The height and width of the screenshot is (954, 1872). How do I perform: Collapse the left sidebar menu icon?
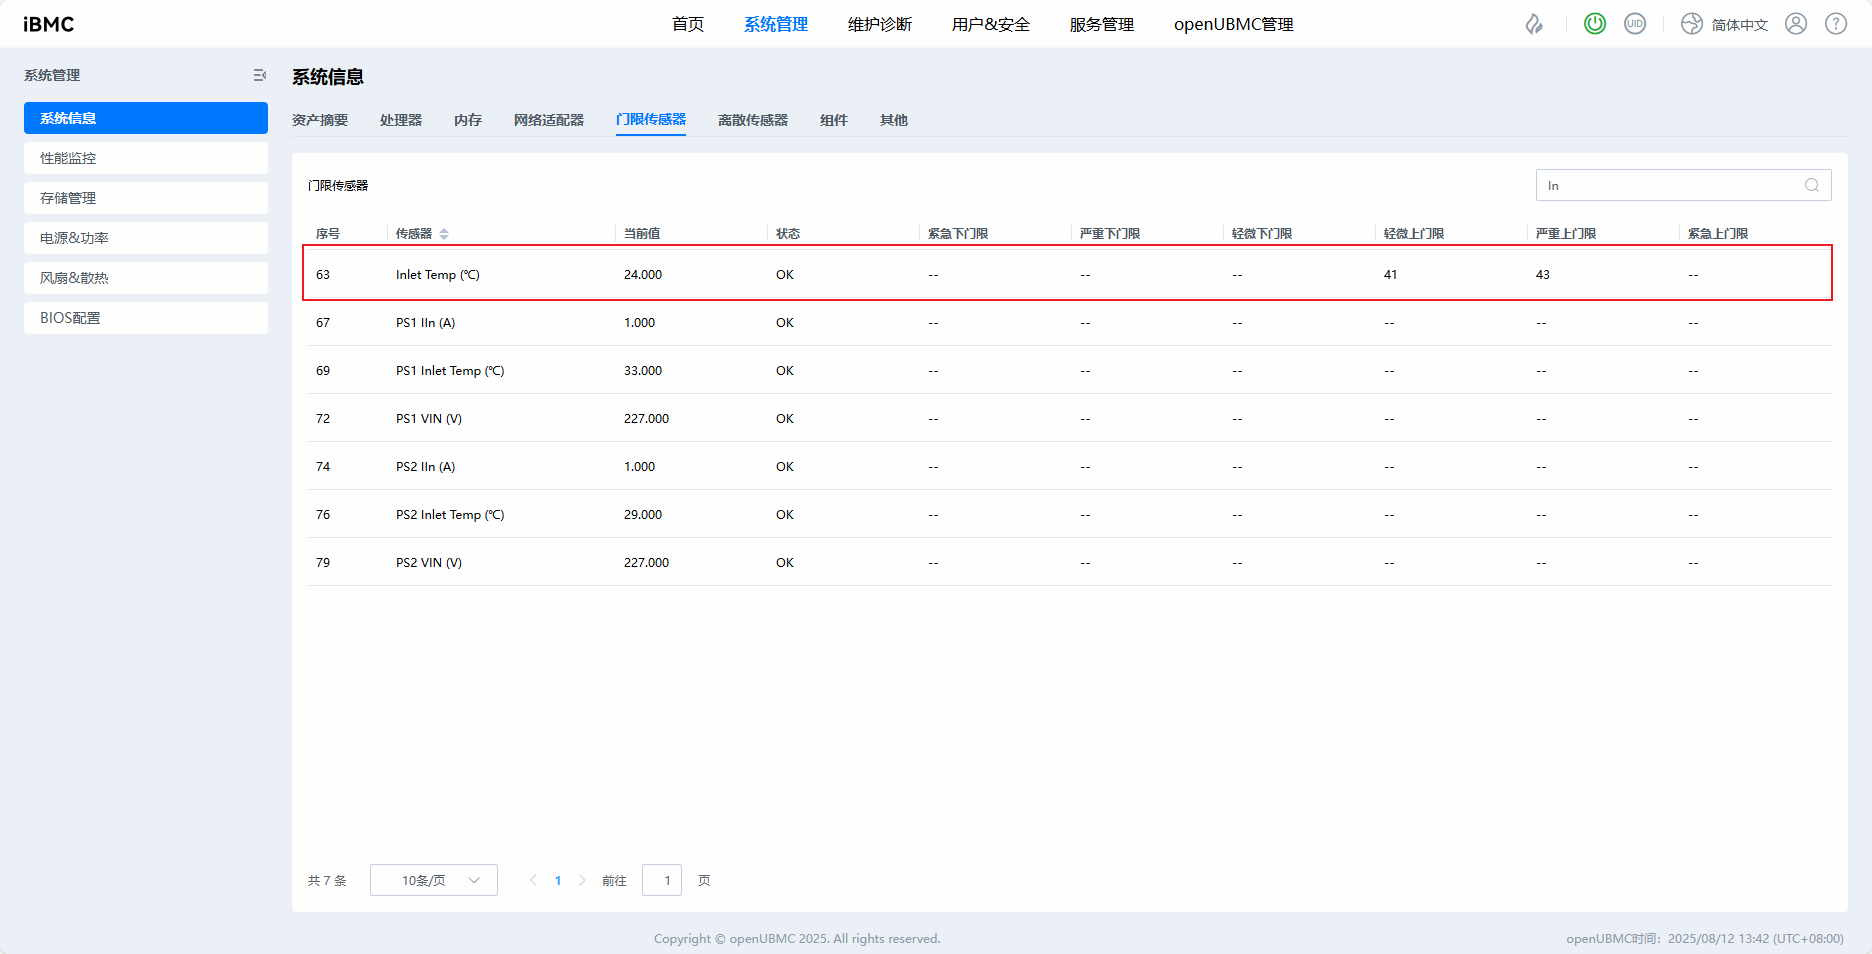259,75
